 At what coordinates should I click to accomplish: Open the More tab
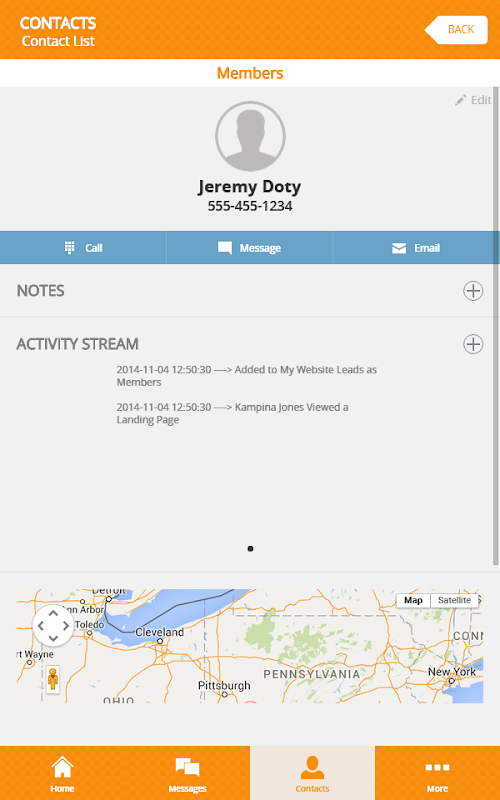(437, 773)
